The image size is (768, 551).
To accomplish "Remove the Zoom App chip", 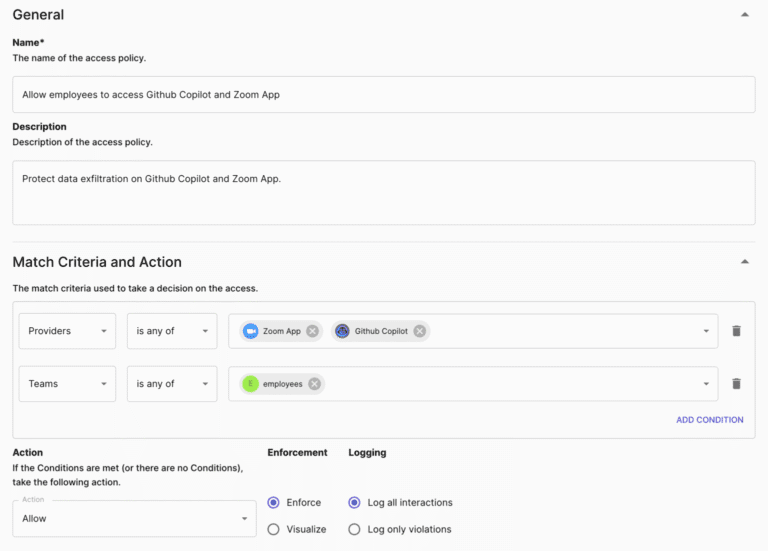I will [313, 331].
